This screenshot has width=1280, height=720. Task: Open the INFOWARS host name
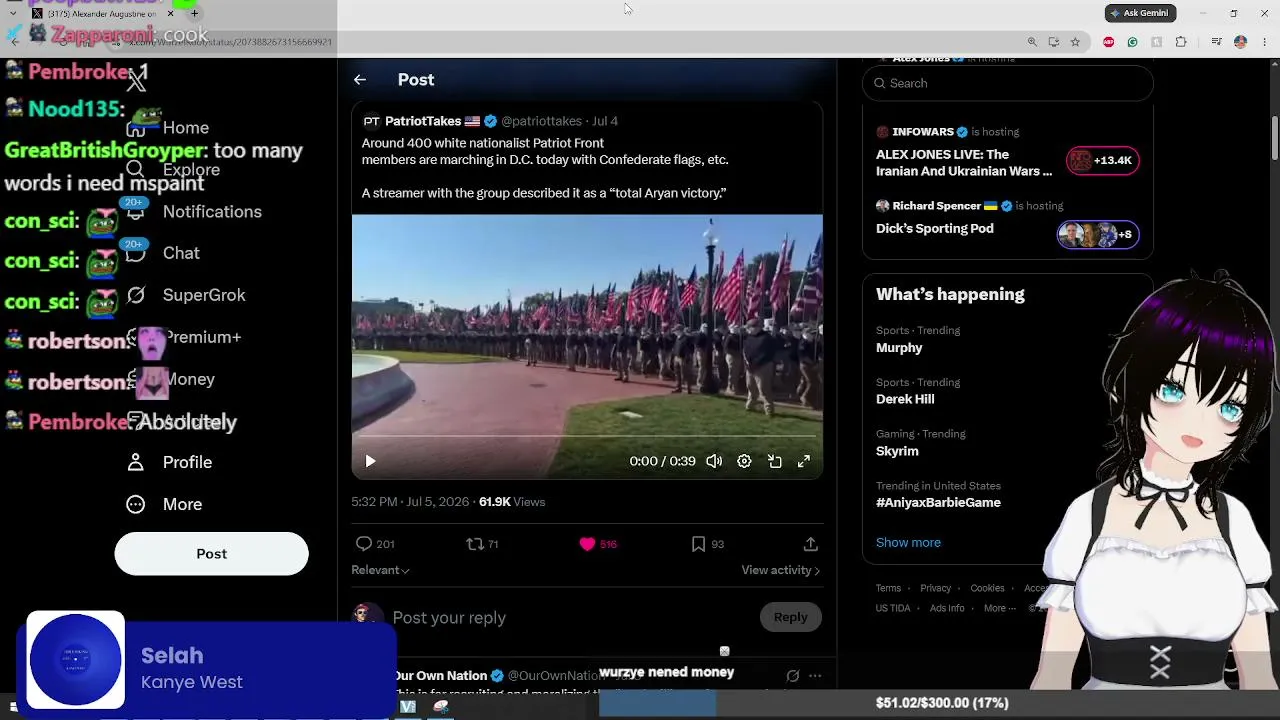click(x=923, y=132)
